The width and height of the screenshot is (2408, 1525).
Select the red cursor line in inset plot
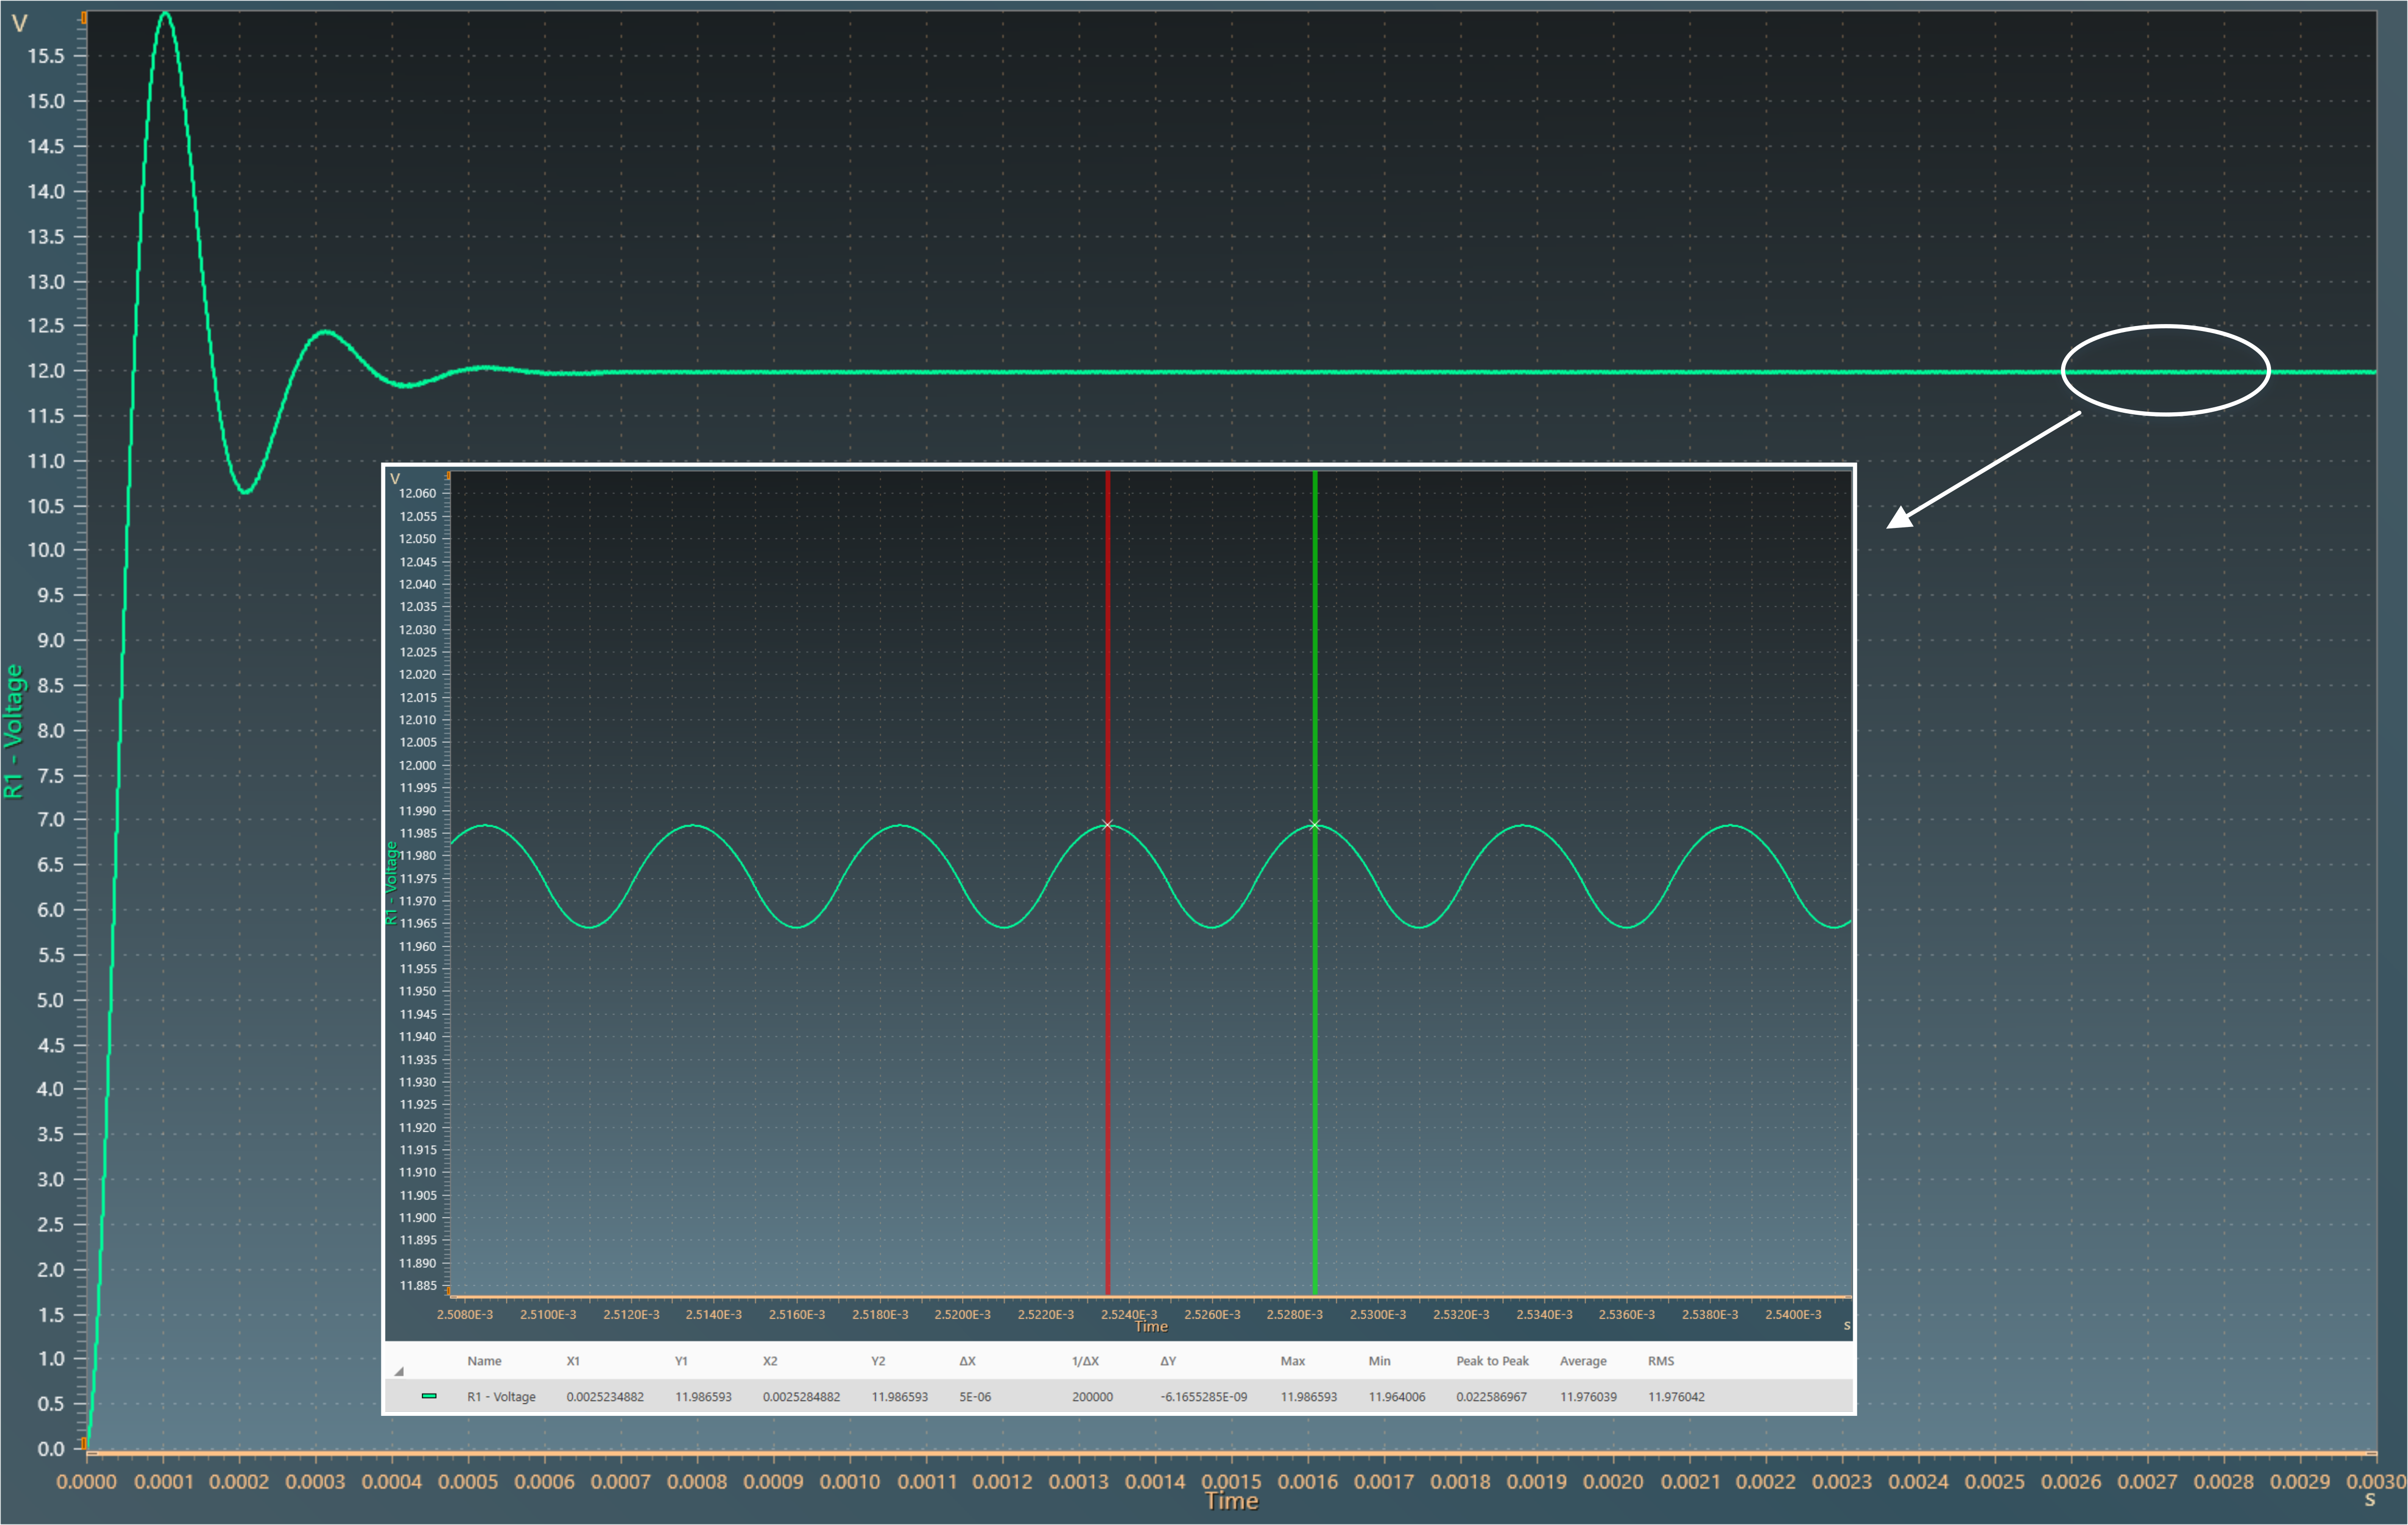pos(1107,1050)
